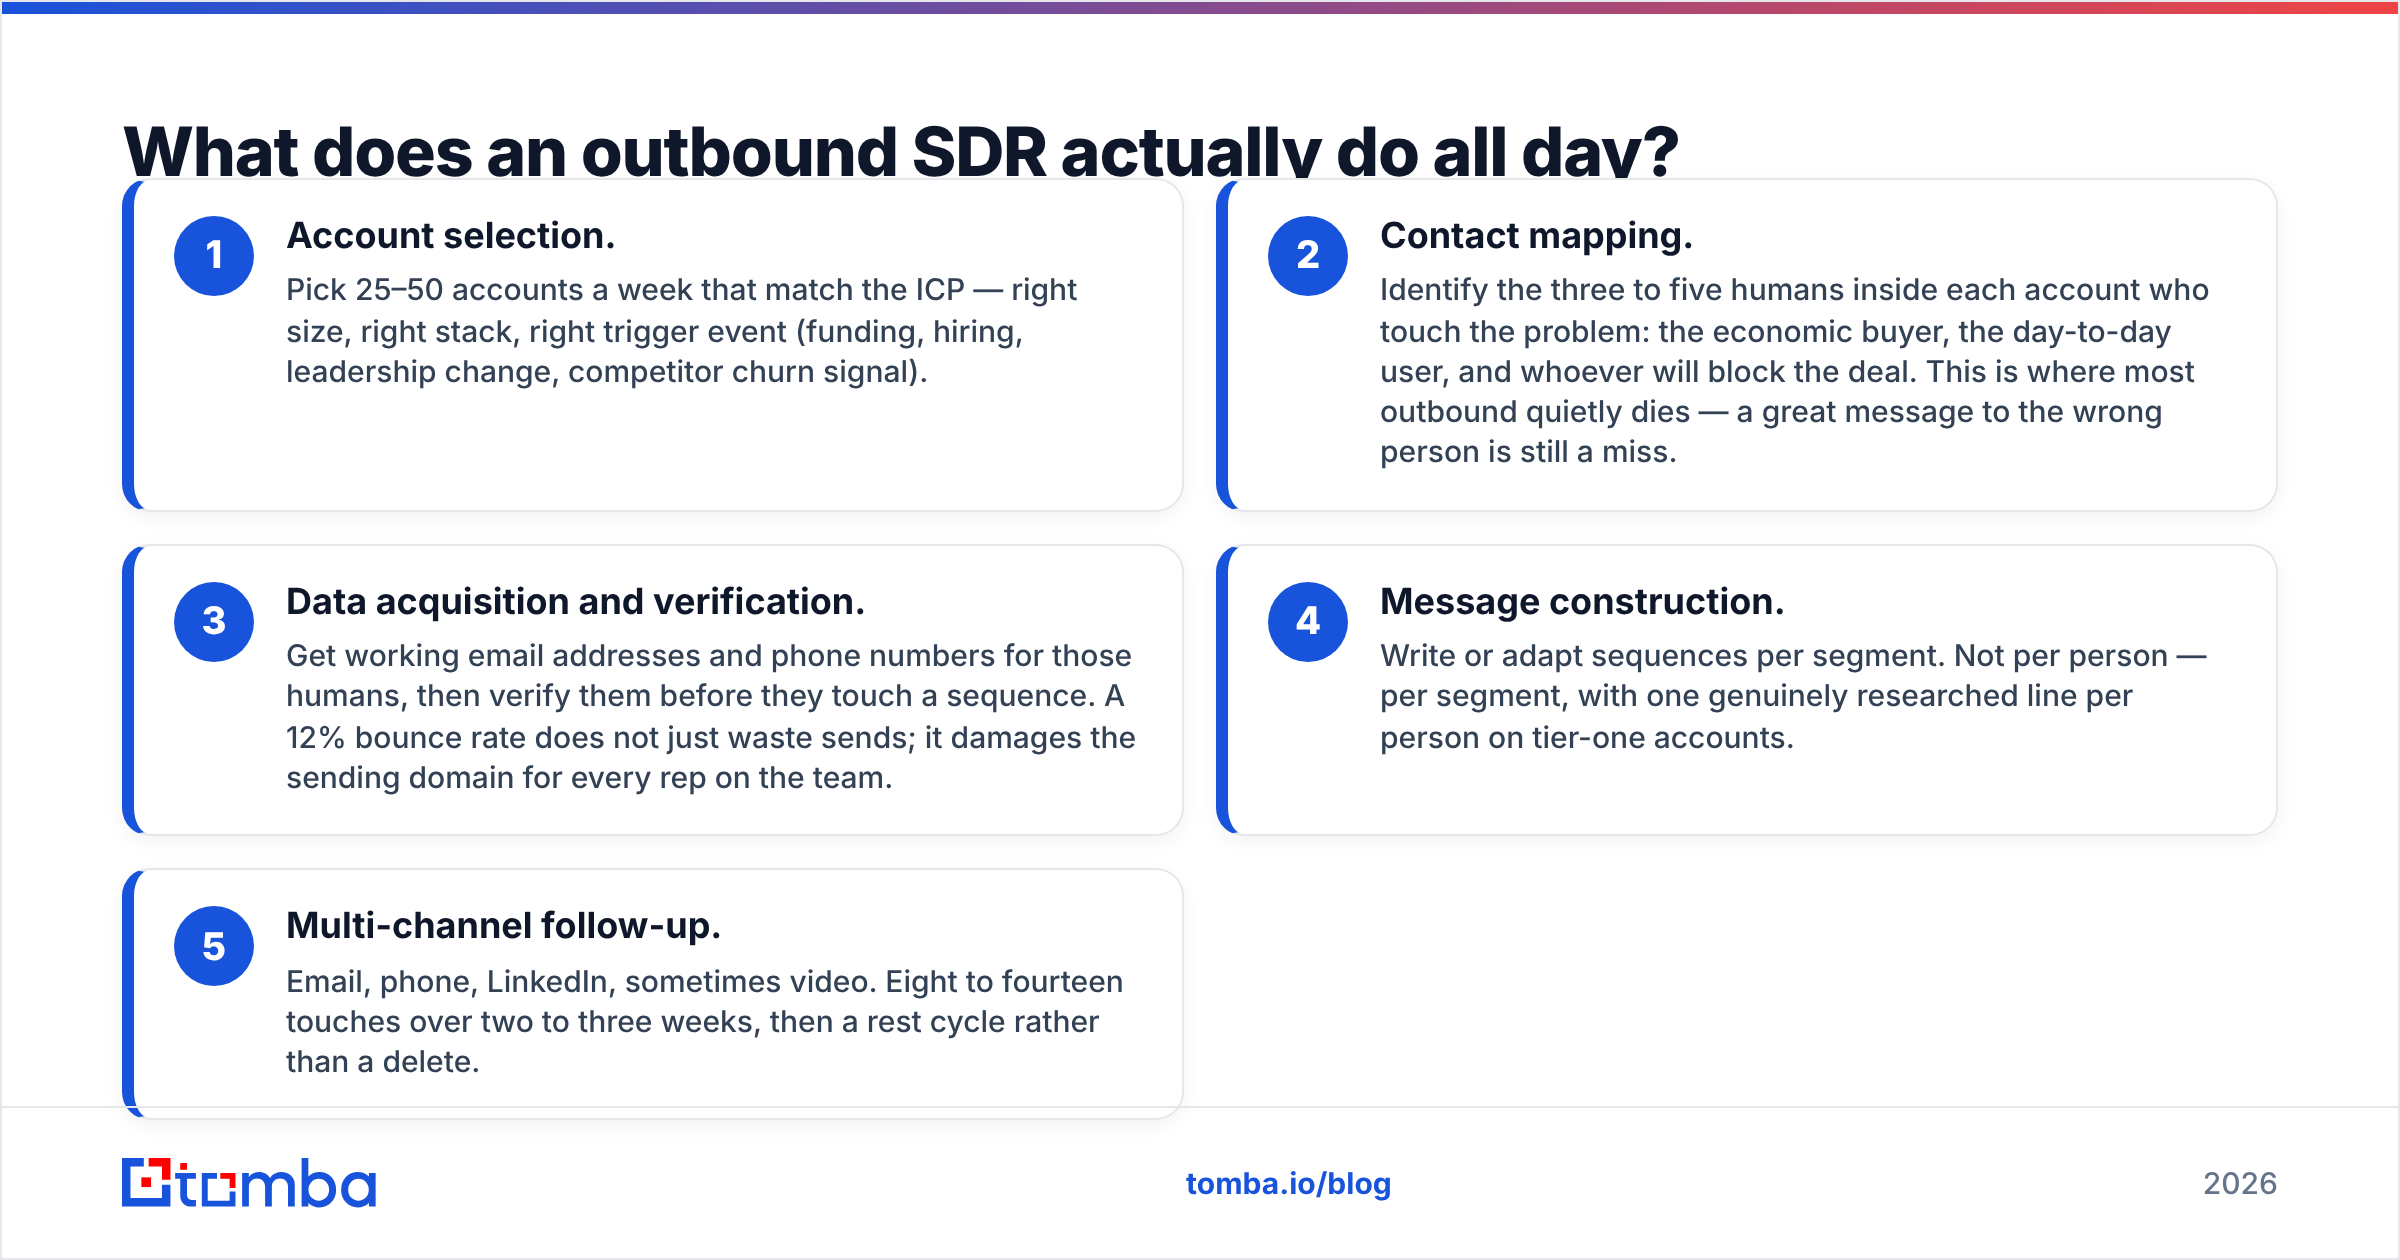Click the Tomba logo

[x=249, y=1183]
